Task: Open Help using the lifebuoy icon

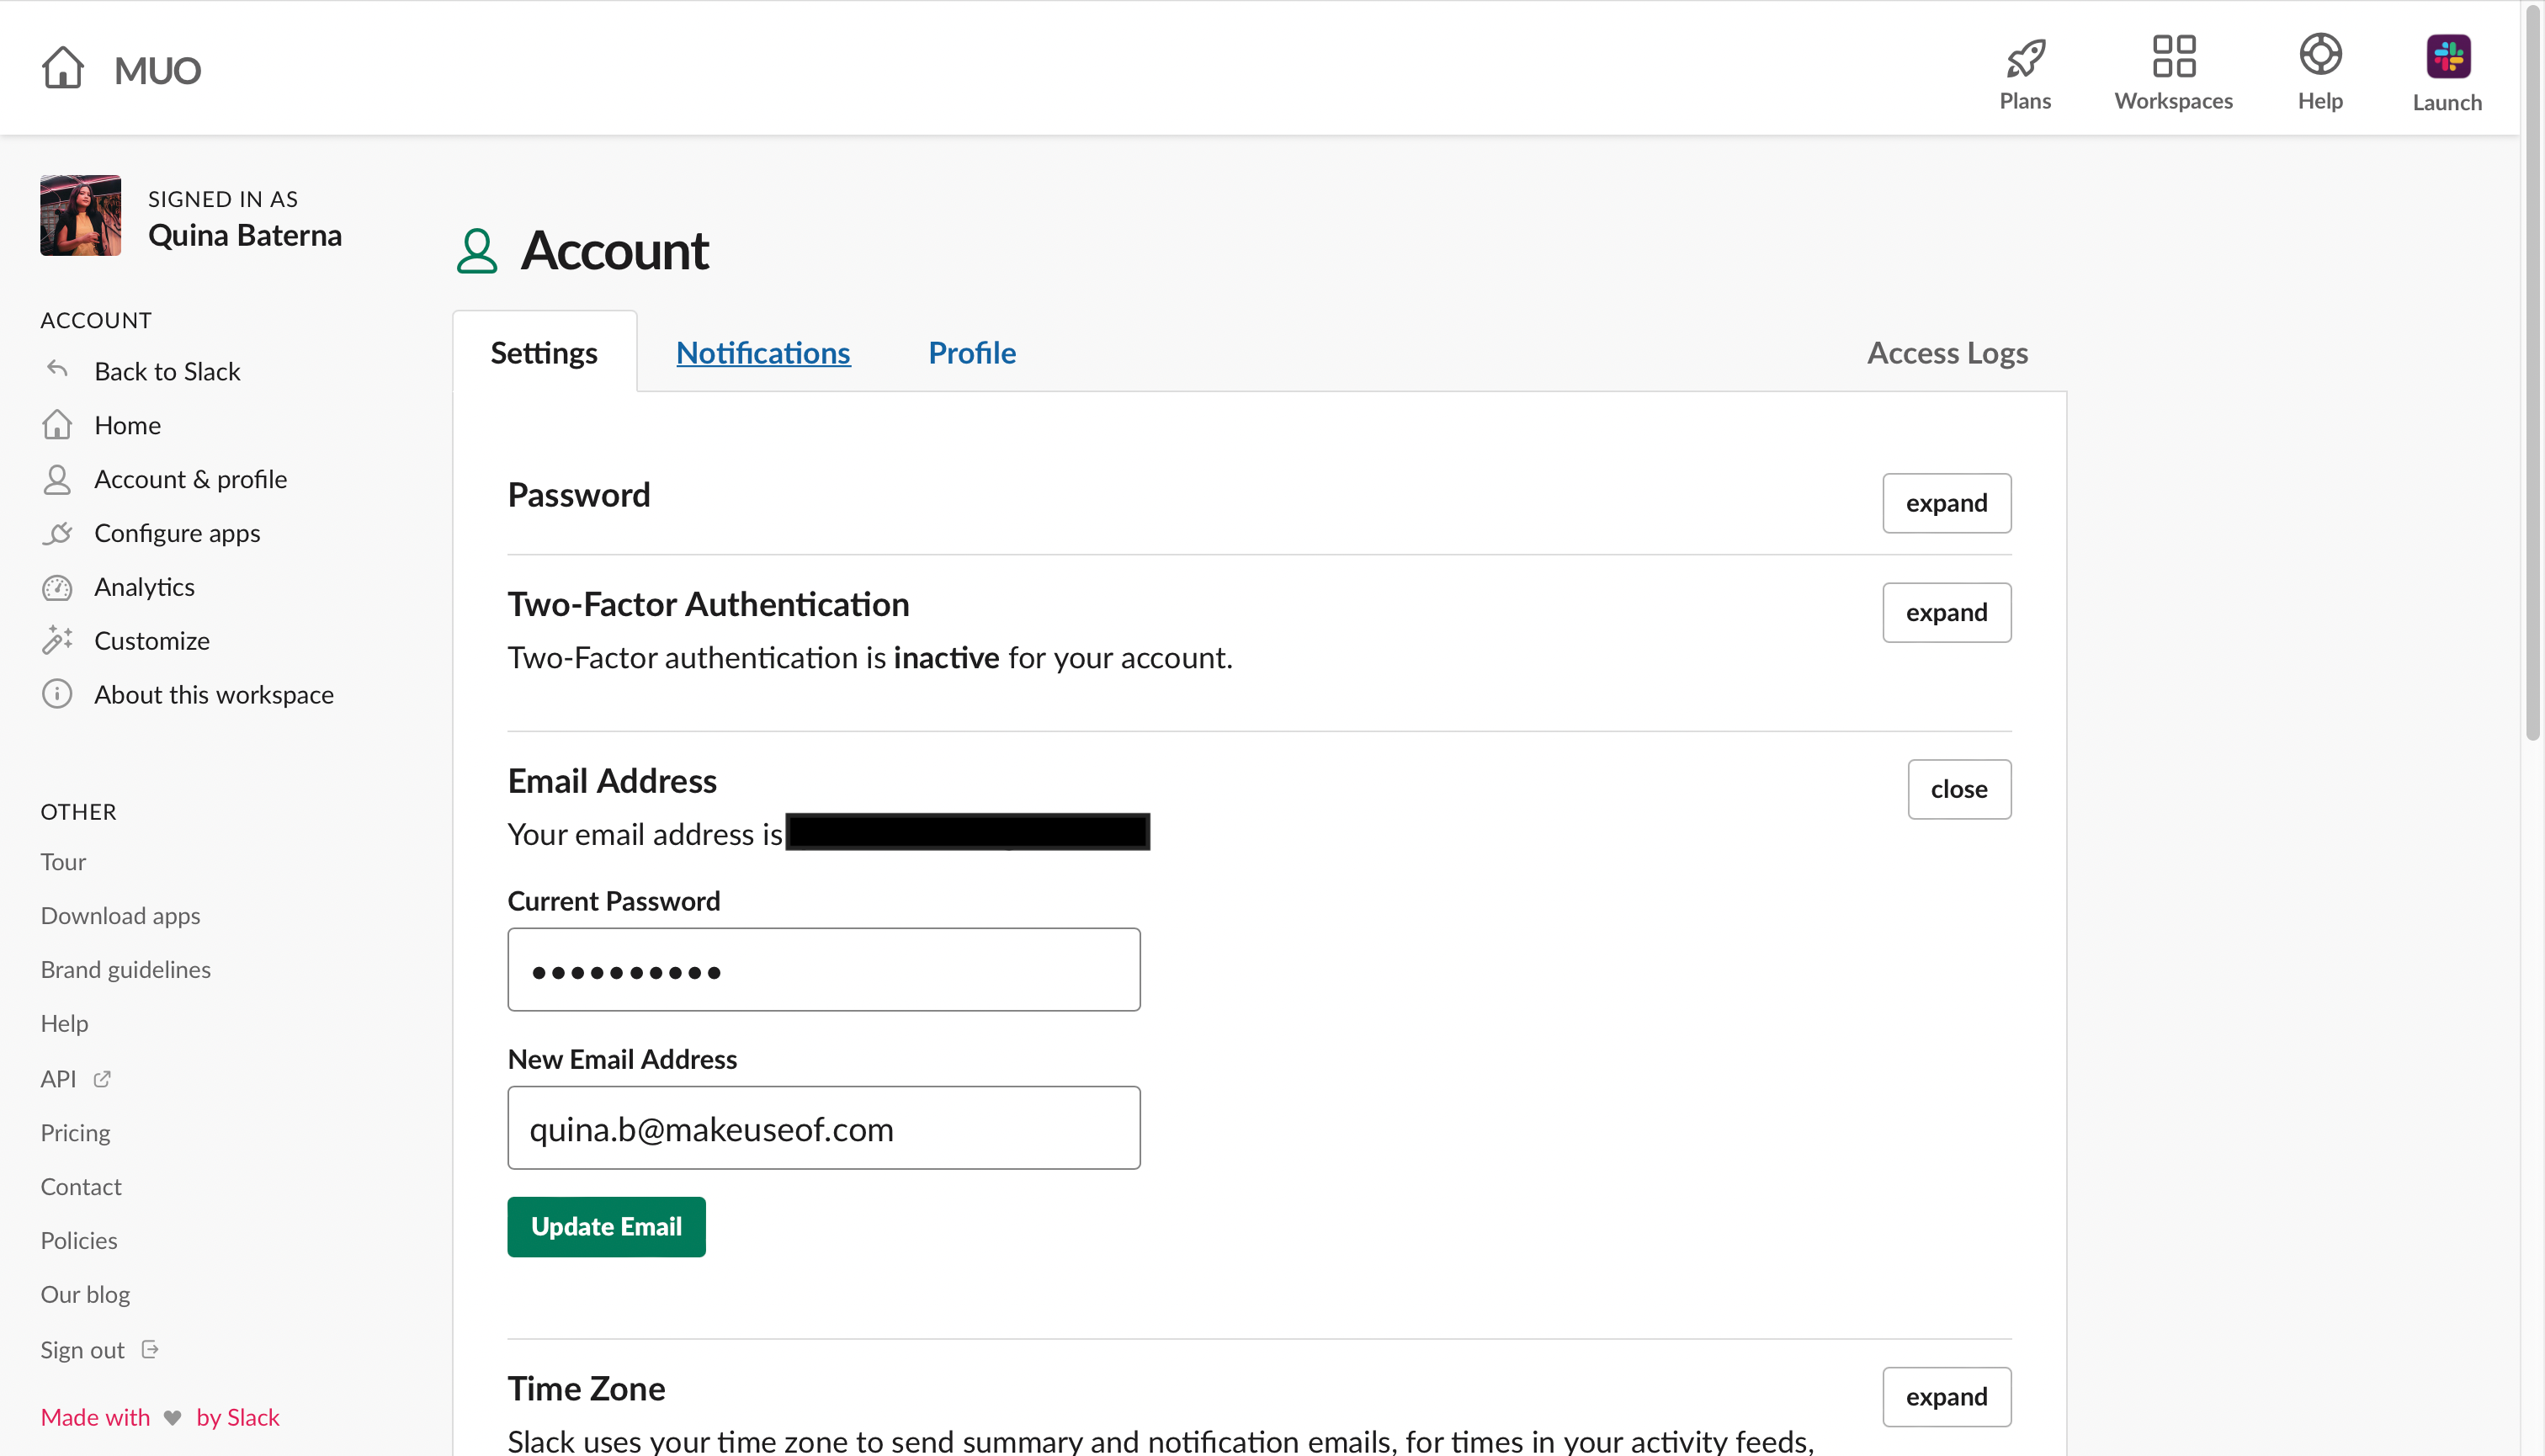Action: click(2320, 70)
